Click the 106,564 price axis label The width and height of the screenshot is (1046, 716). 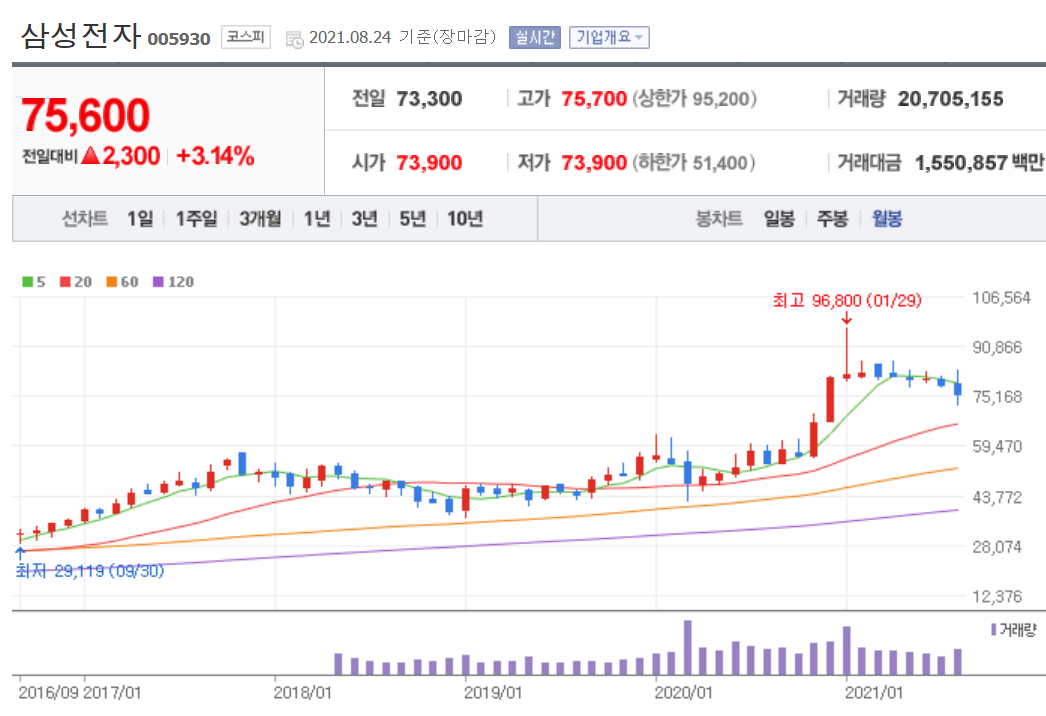[1001, 298]
